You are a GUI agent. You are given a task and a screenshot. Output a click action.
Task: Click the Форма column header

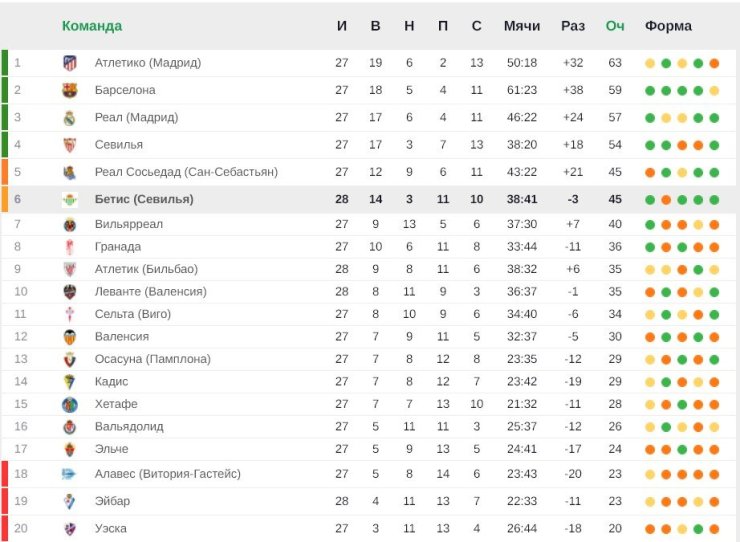(668, 26)
